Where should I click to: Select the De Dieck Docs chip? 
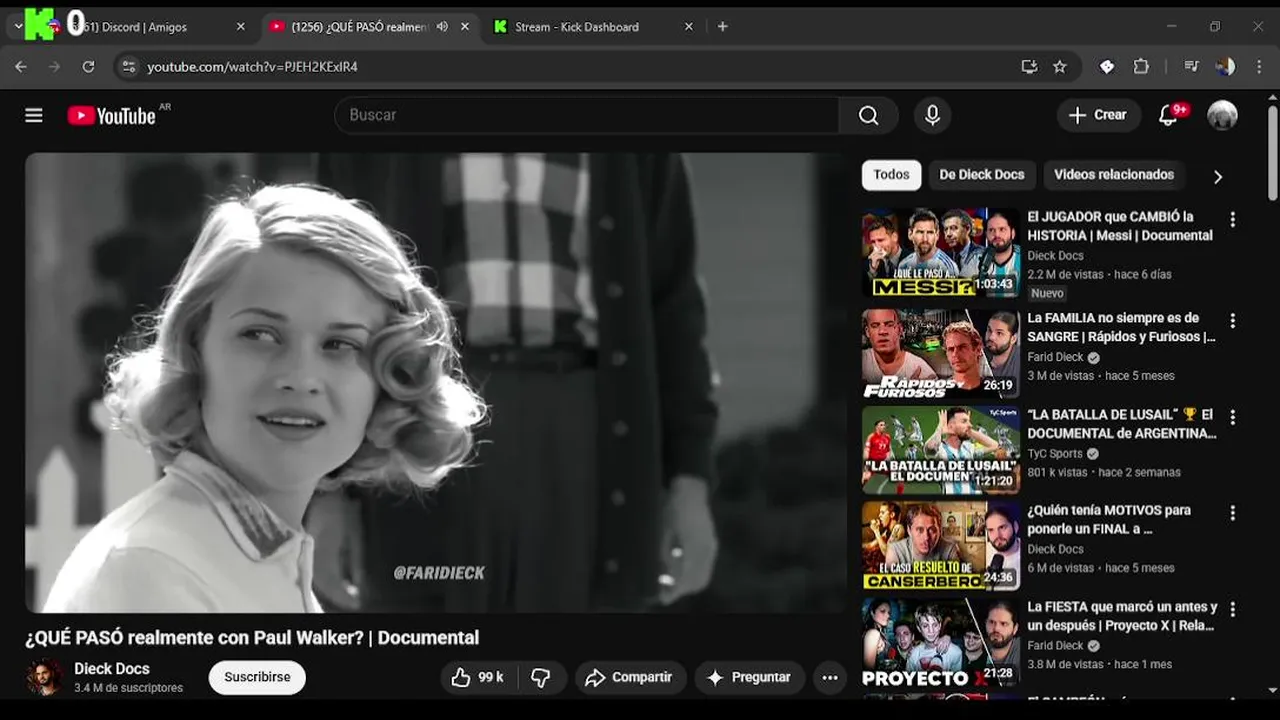pos(982,175)
